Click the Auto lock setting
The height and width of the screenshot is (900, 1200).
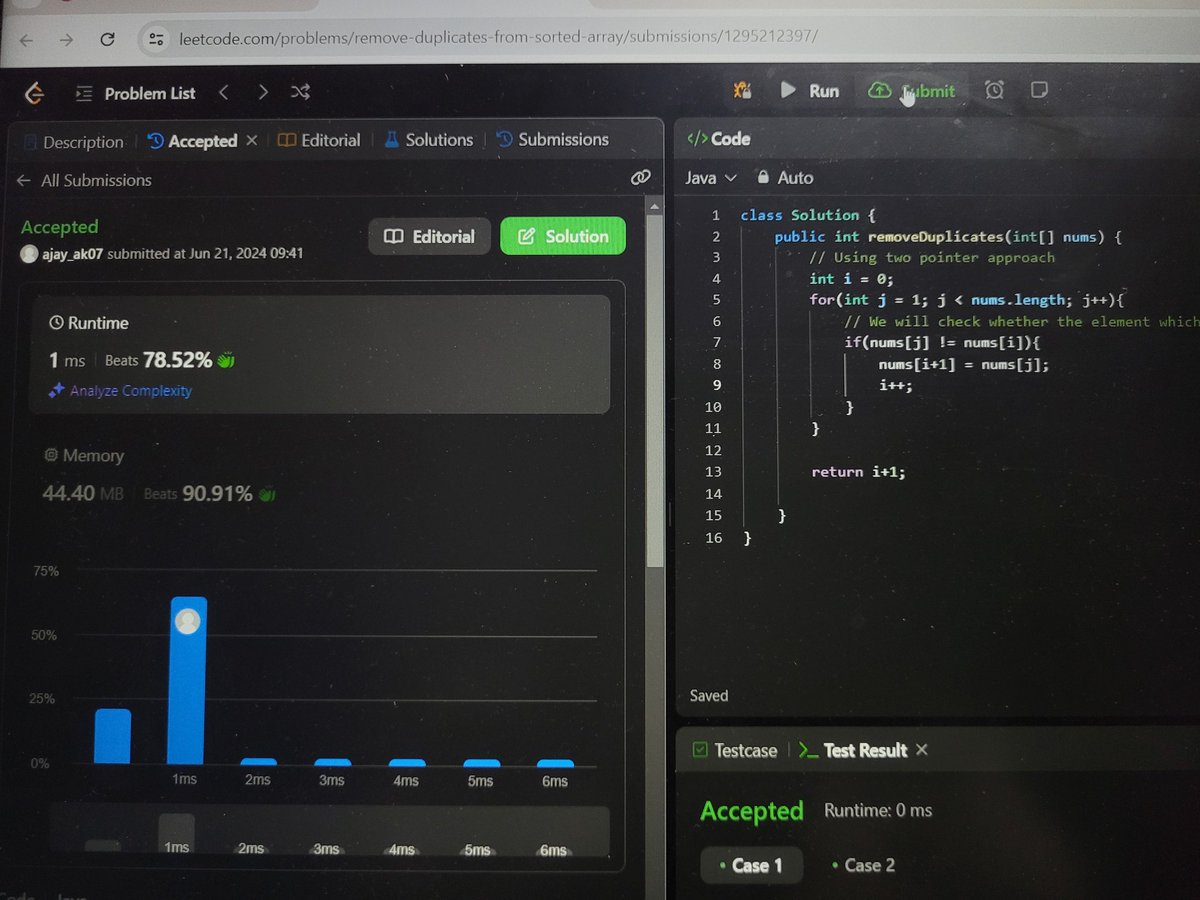pyautogui.click(x=785, y=178)
